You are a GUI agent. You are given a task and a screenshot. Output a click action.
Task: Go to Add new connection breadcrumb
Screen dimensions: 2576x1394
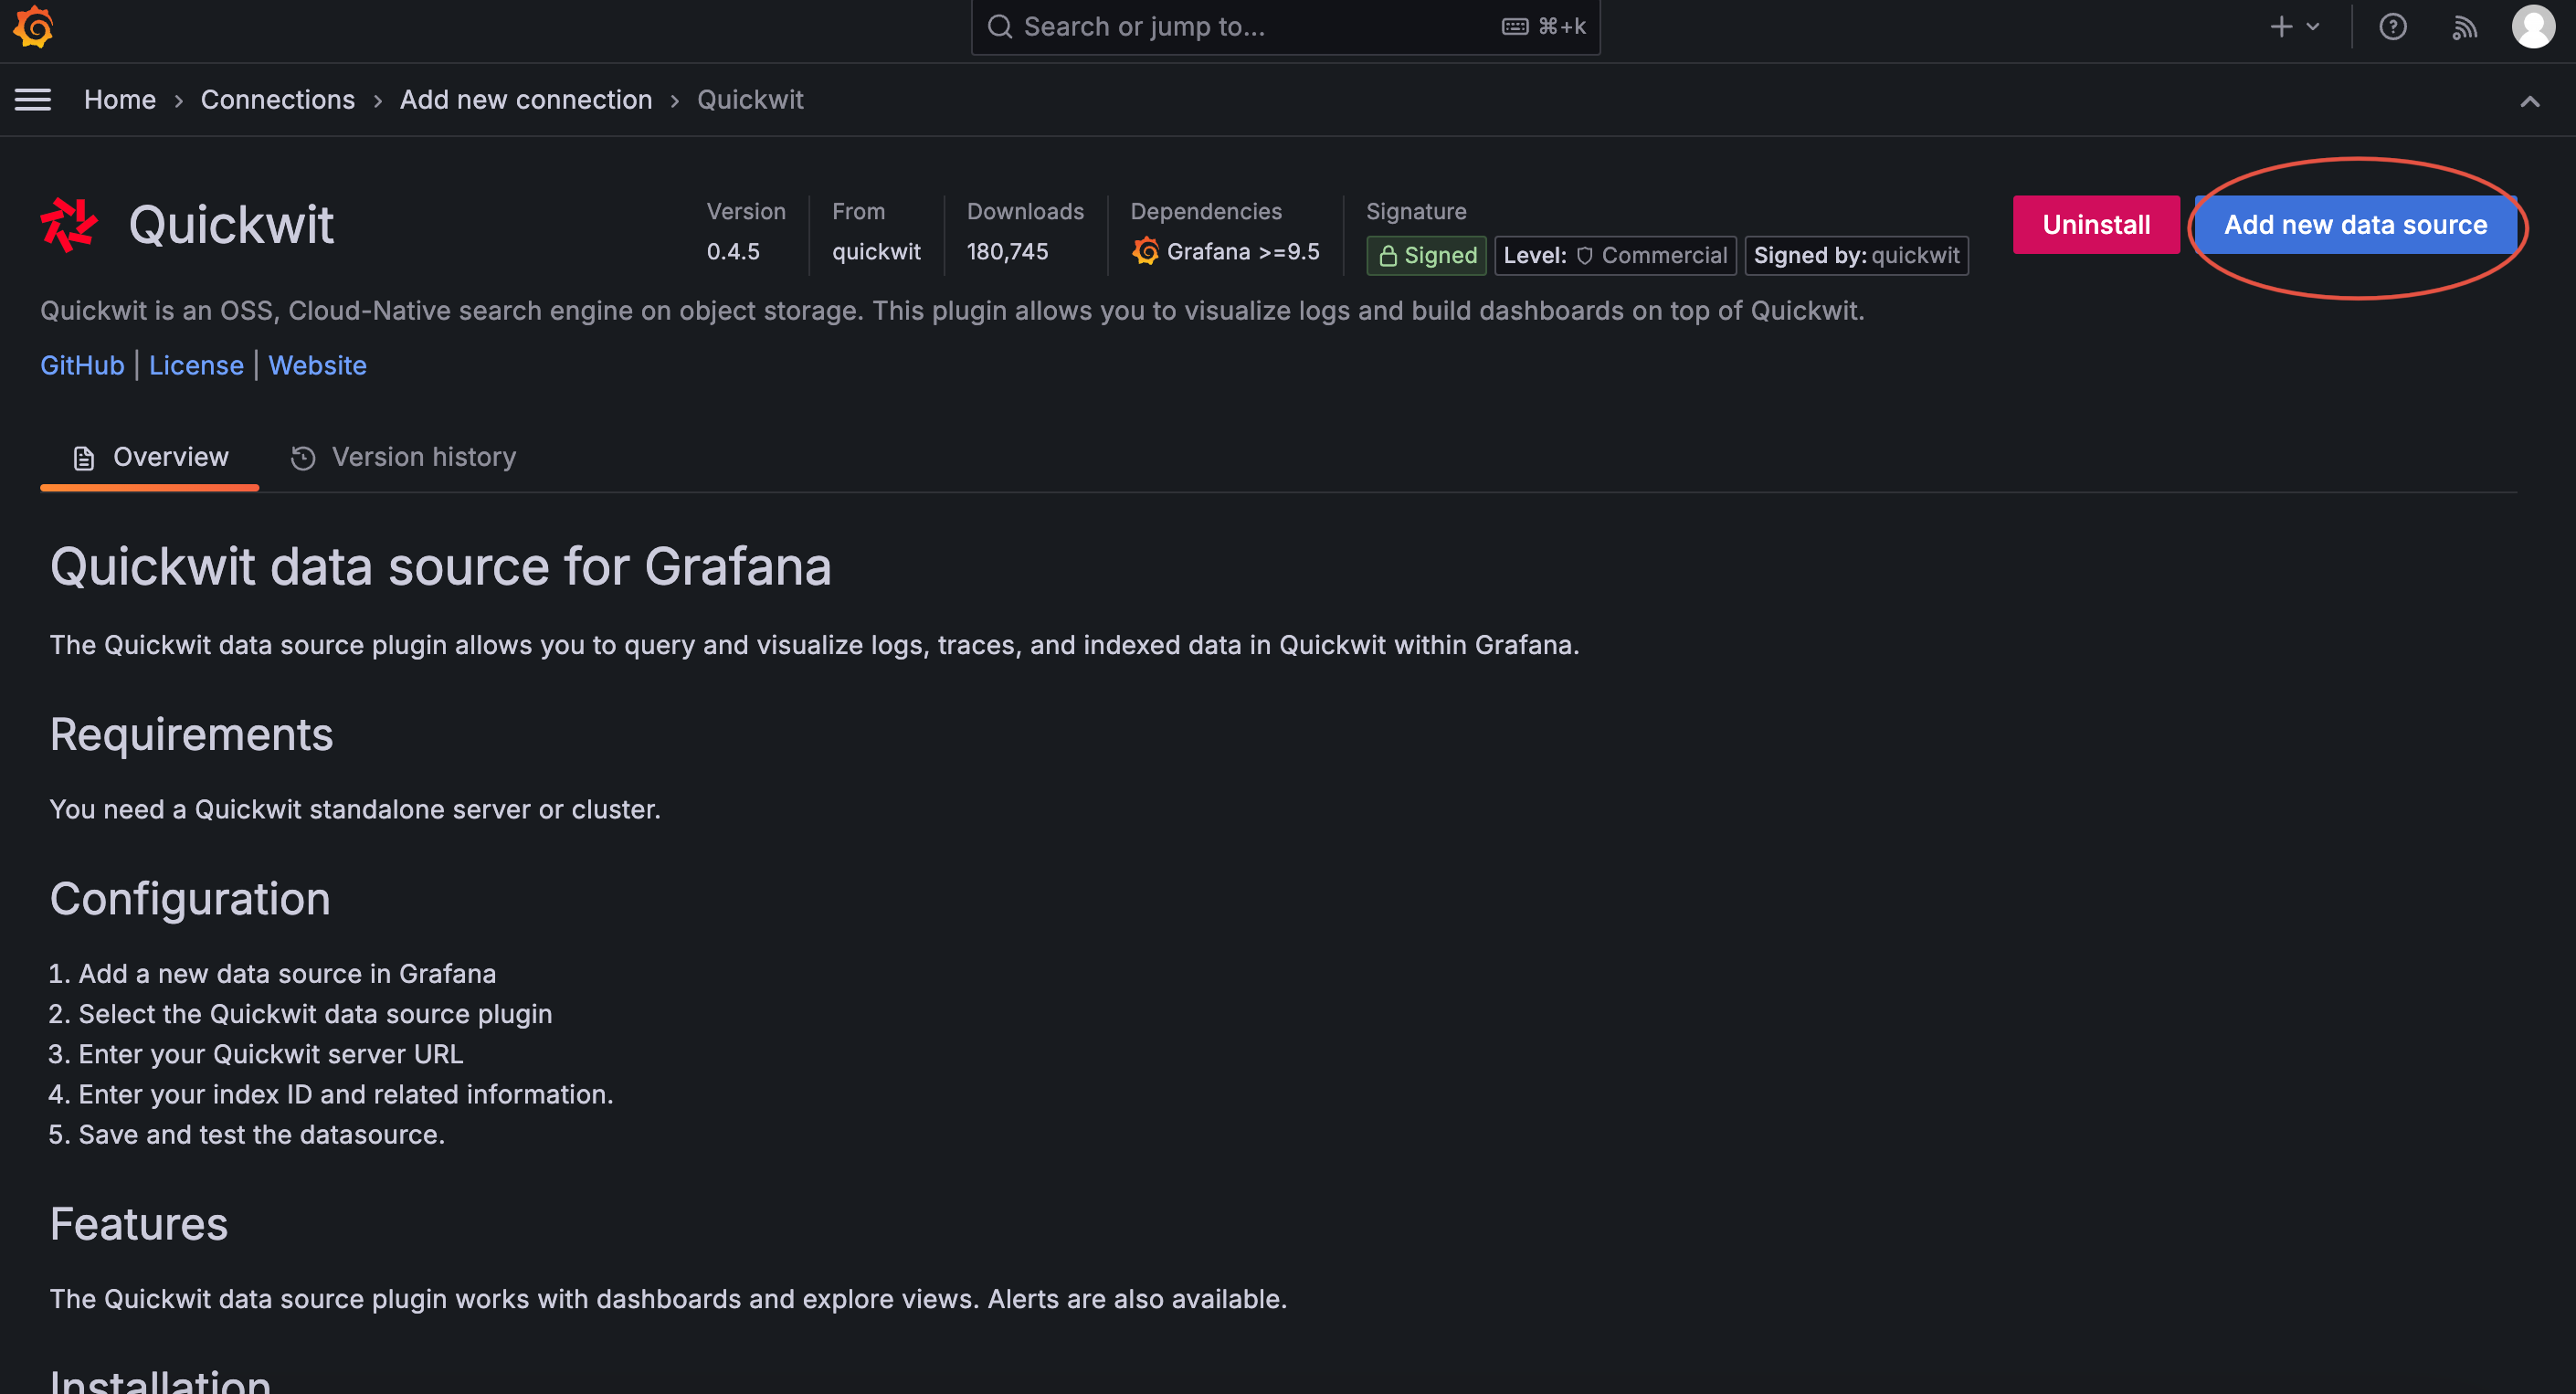pos(526,100)
